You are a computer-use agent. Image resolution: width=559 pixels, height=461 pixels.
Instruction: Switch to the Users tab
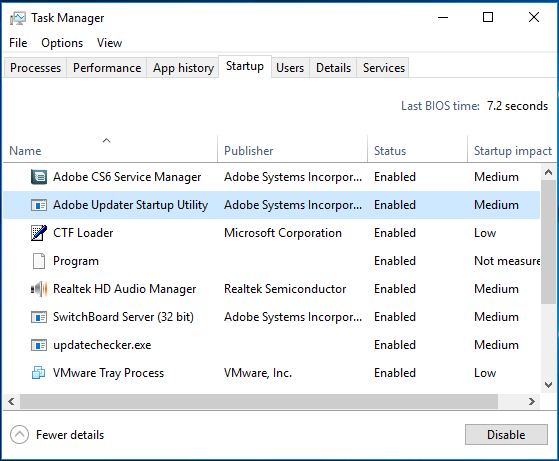(x=290, y=68)
